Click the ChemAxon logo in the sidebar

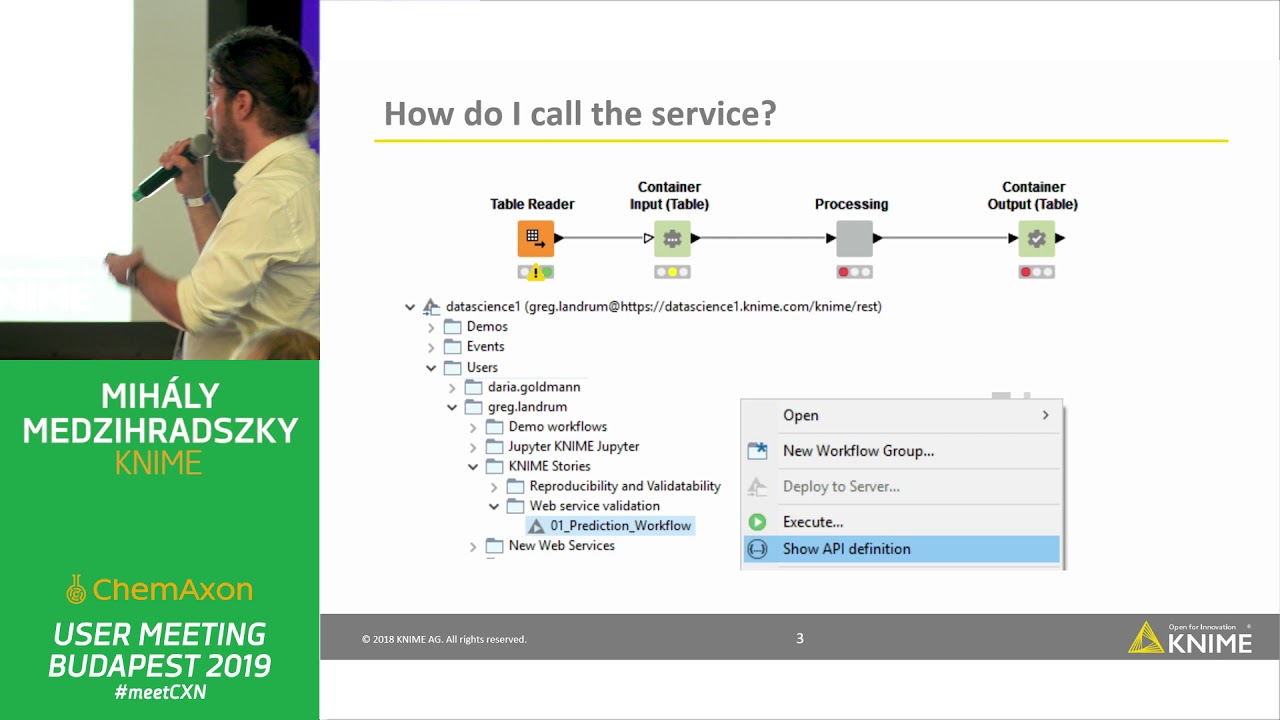(x=159, y=590)
